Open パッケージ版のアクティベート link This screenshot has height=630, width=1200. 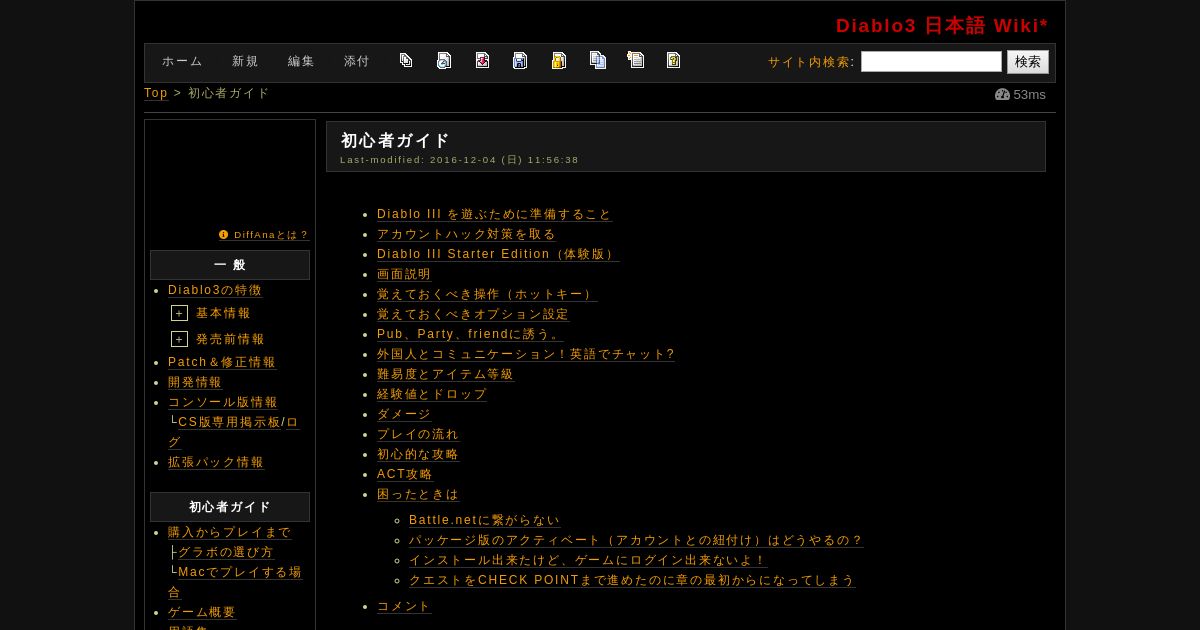[636, 540]
